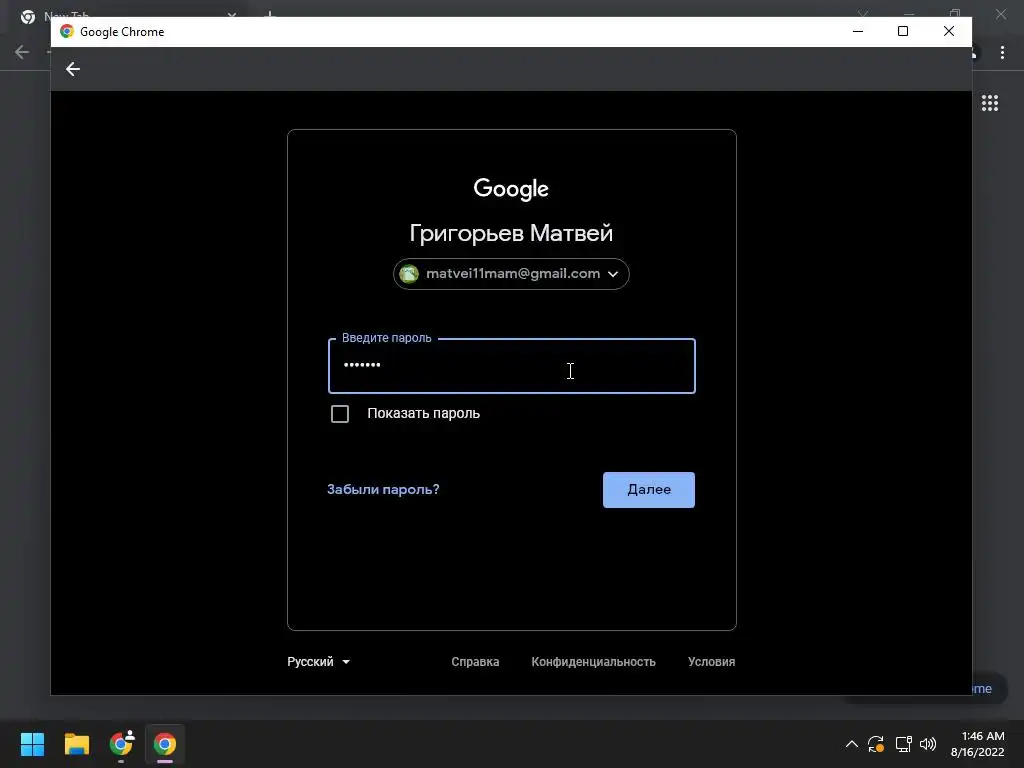
Task: Open the volume tray icon
Action: (928, 744)
